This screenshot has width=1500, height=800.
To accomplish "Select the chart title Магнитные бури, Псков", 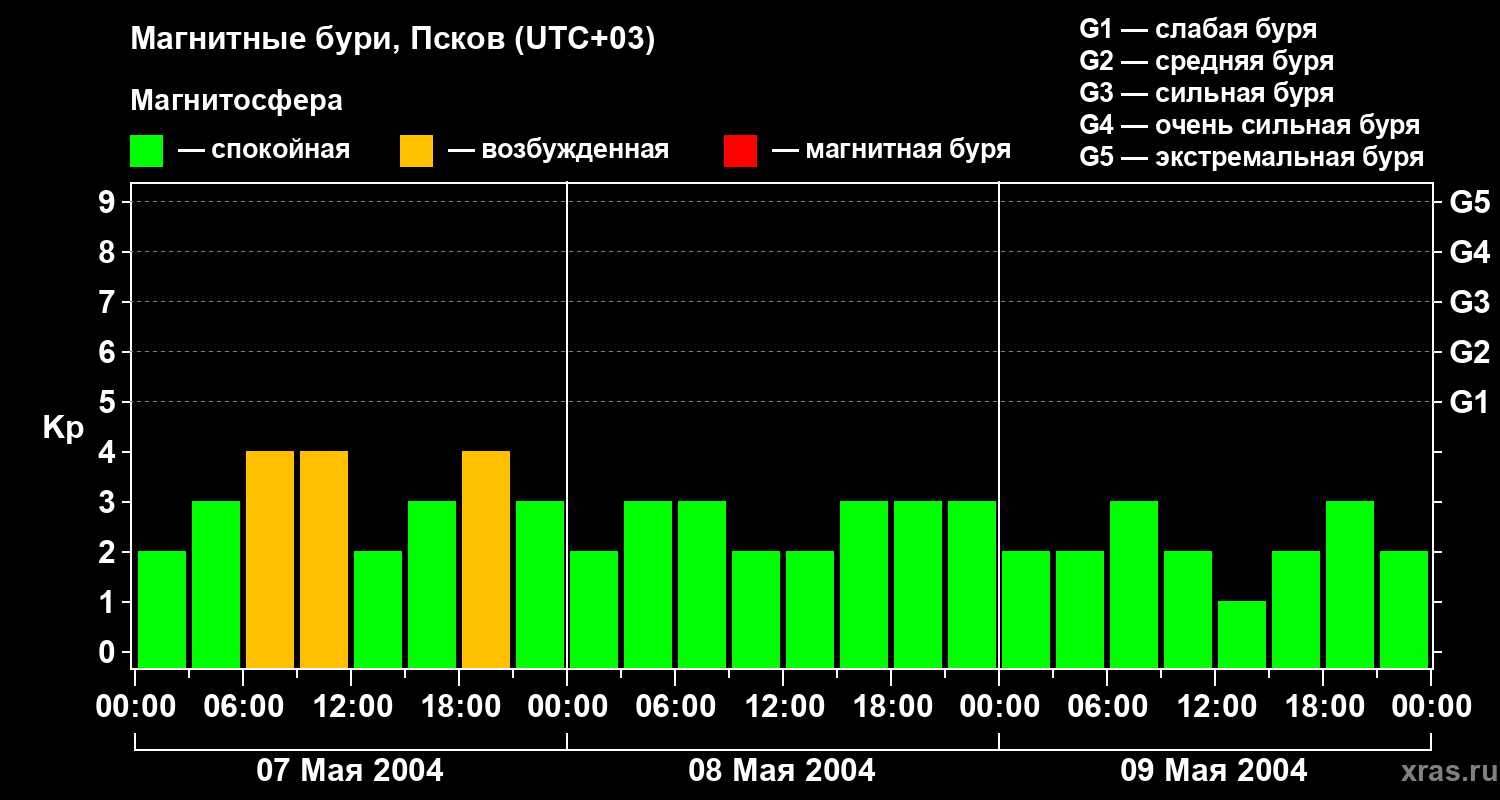I will click(x=393, y=40).
